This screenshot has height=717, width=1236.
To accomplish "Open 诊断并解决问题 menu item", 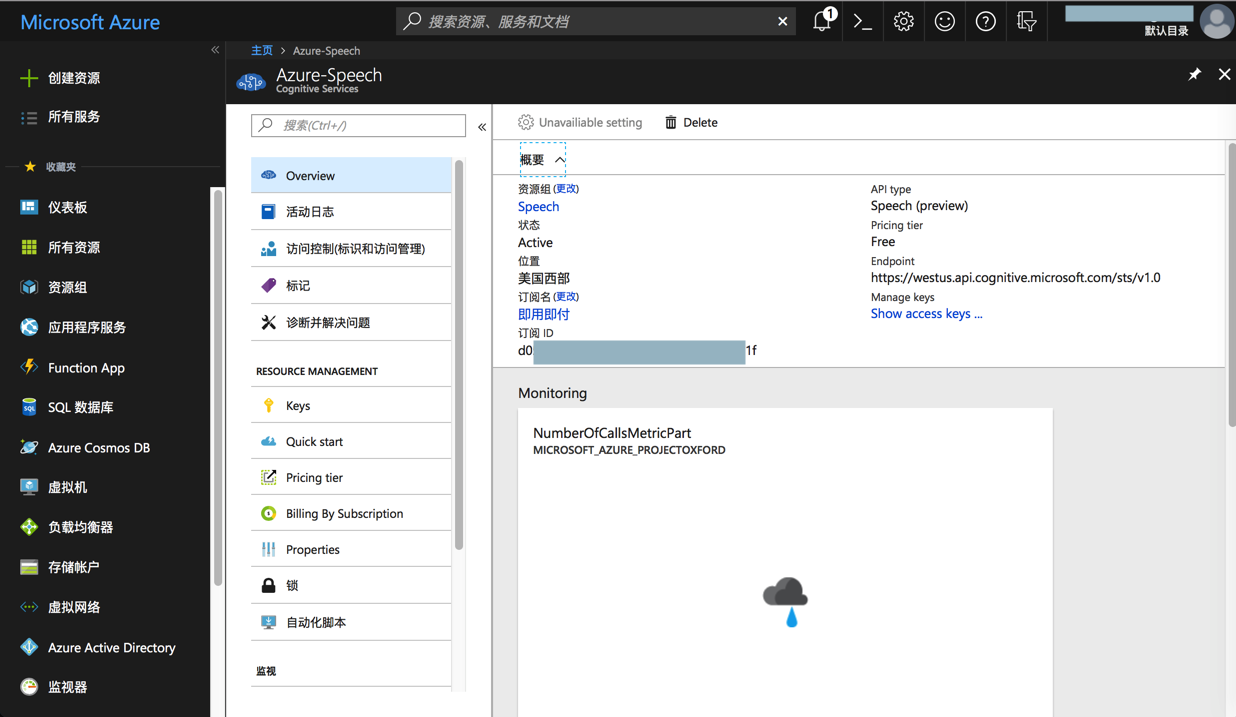I will point(351,323).
